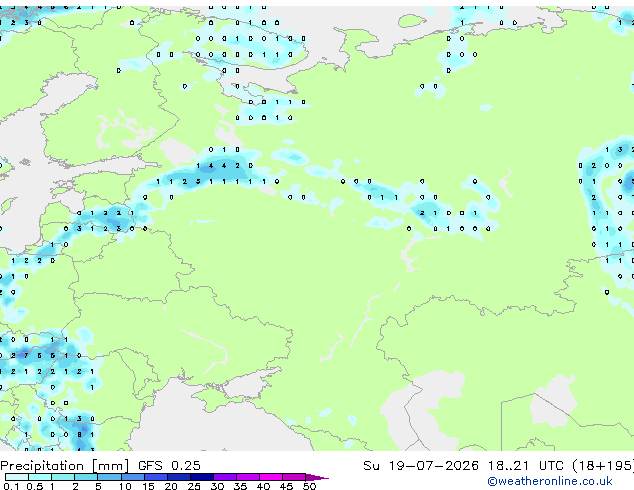This screenshot has height=490, width=634.
Task: Click the legend swatch between 0.5 and 1
Action: tap(40, 477)
